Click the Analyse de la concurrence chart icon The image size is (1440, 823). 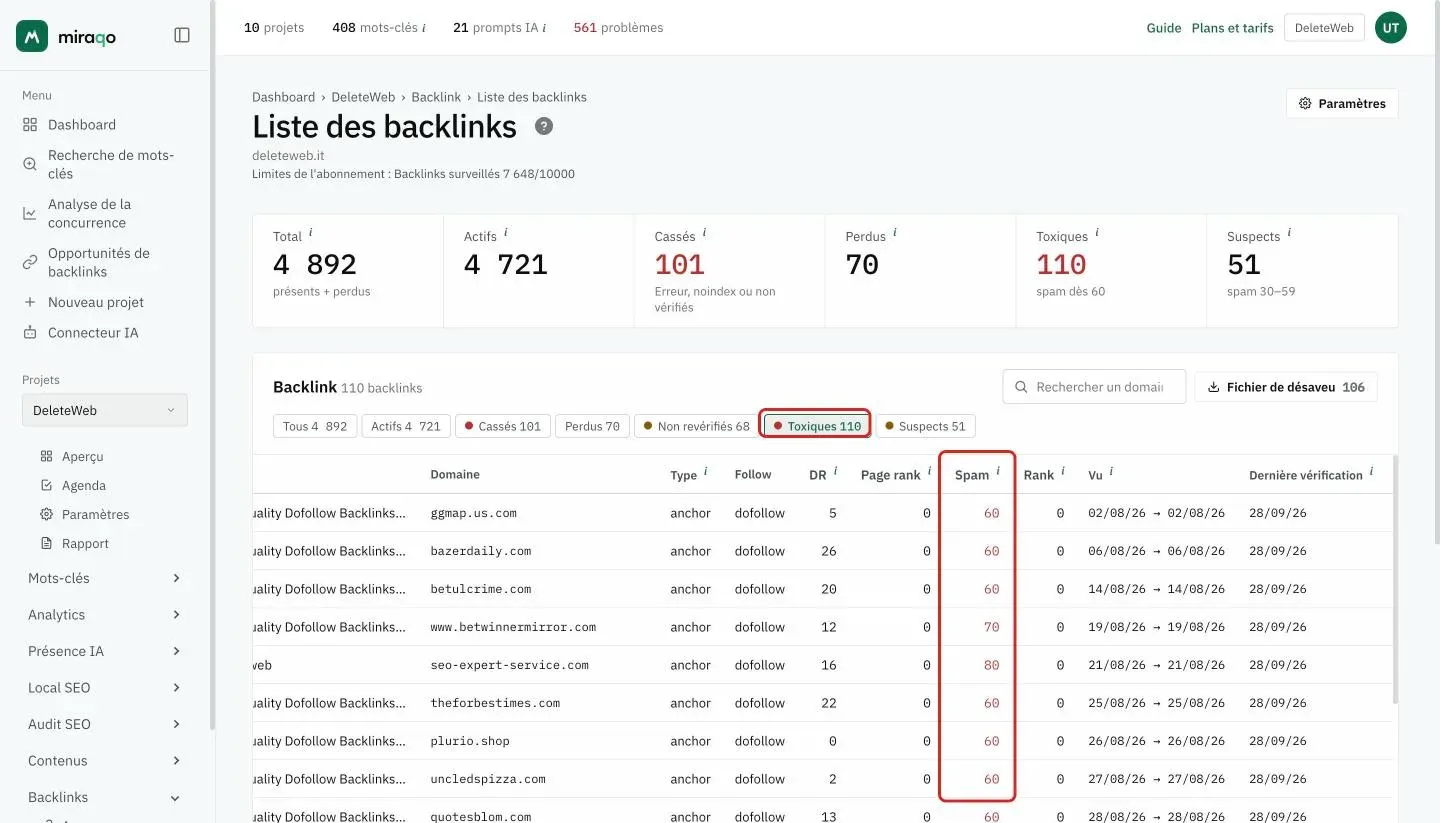(x=30, y=213)
